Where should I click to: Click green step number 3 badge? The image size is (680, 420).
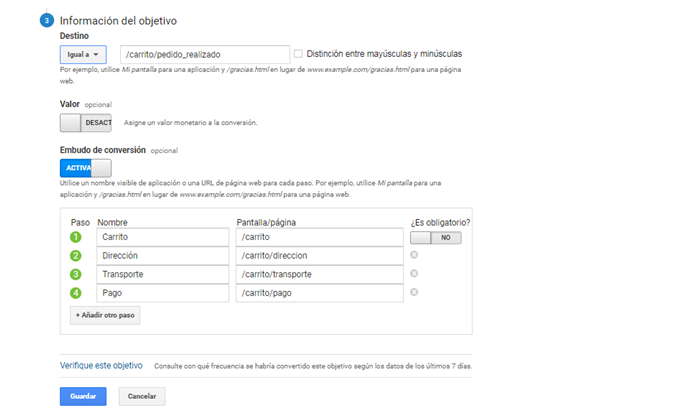pos(75,274)
